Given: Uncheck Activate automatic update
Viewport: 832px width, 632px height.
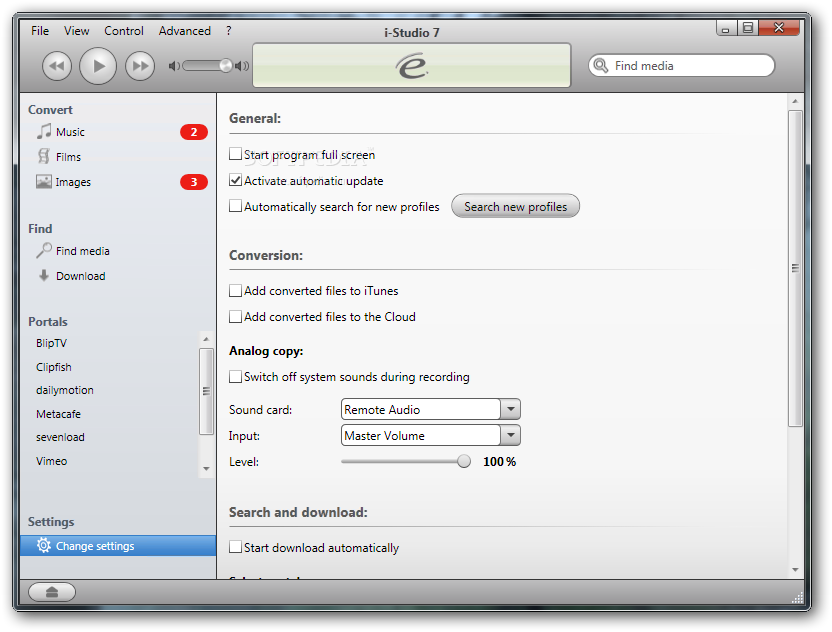Looking at the screenshot, I should click(x=235, y=180).
